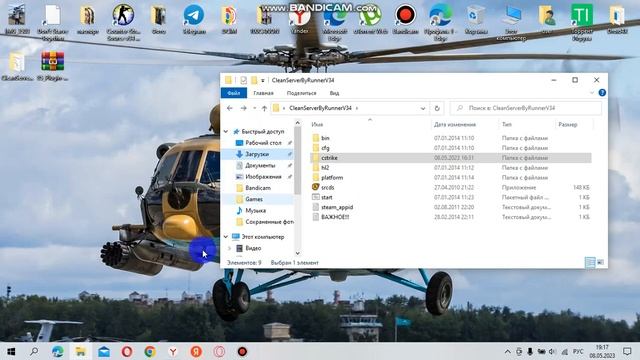Open the Counter-Strike Source desktop shortcut

pyautogui.click(x=123, y=21)
